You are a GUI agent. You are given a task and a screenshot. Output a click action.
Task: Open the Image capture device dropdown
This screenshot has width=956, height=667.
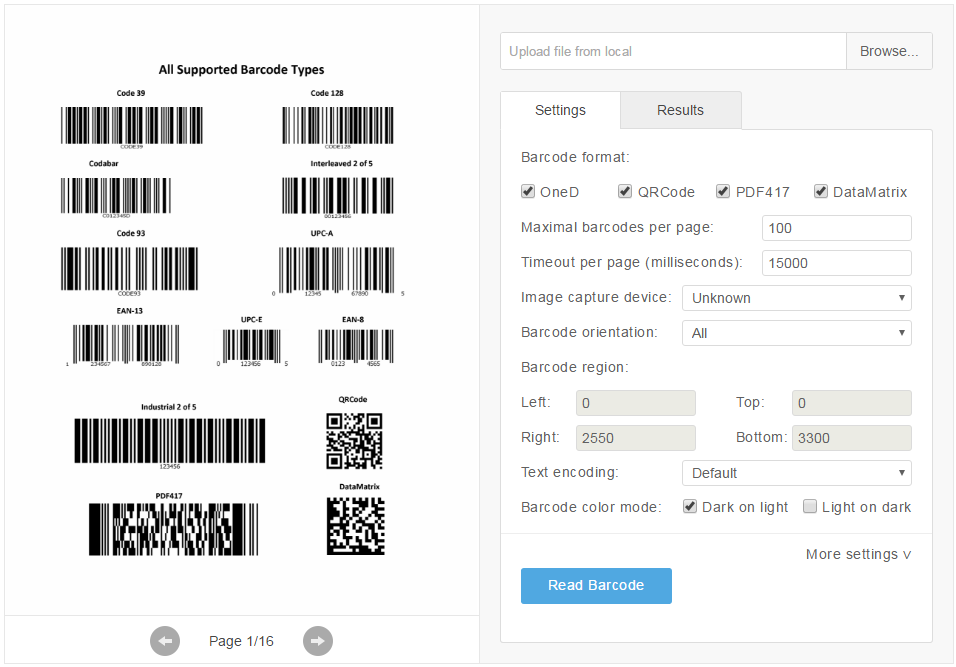[x=796, y=297]
